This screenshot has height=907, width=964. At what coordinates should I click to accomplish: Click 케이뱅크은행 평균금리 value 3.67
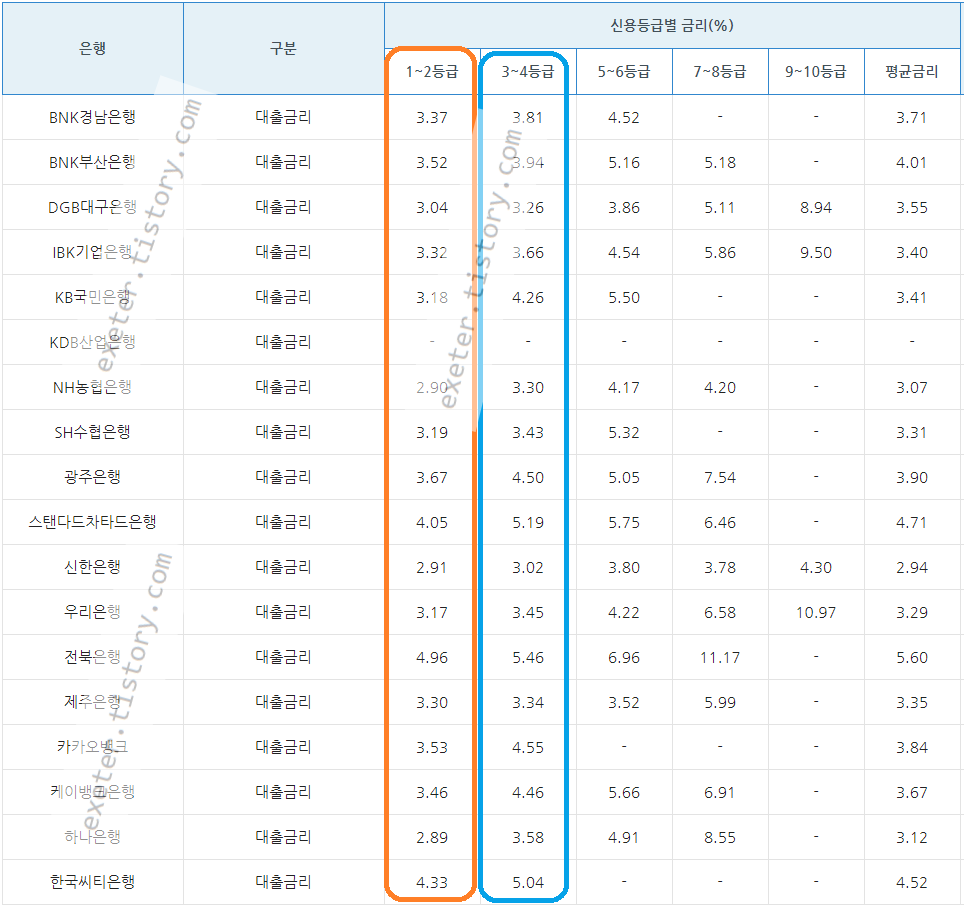point(911,793)
